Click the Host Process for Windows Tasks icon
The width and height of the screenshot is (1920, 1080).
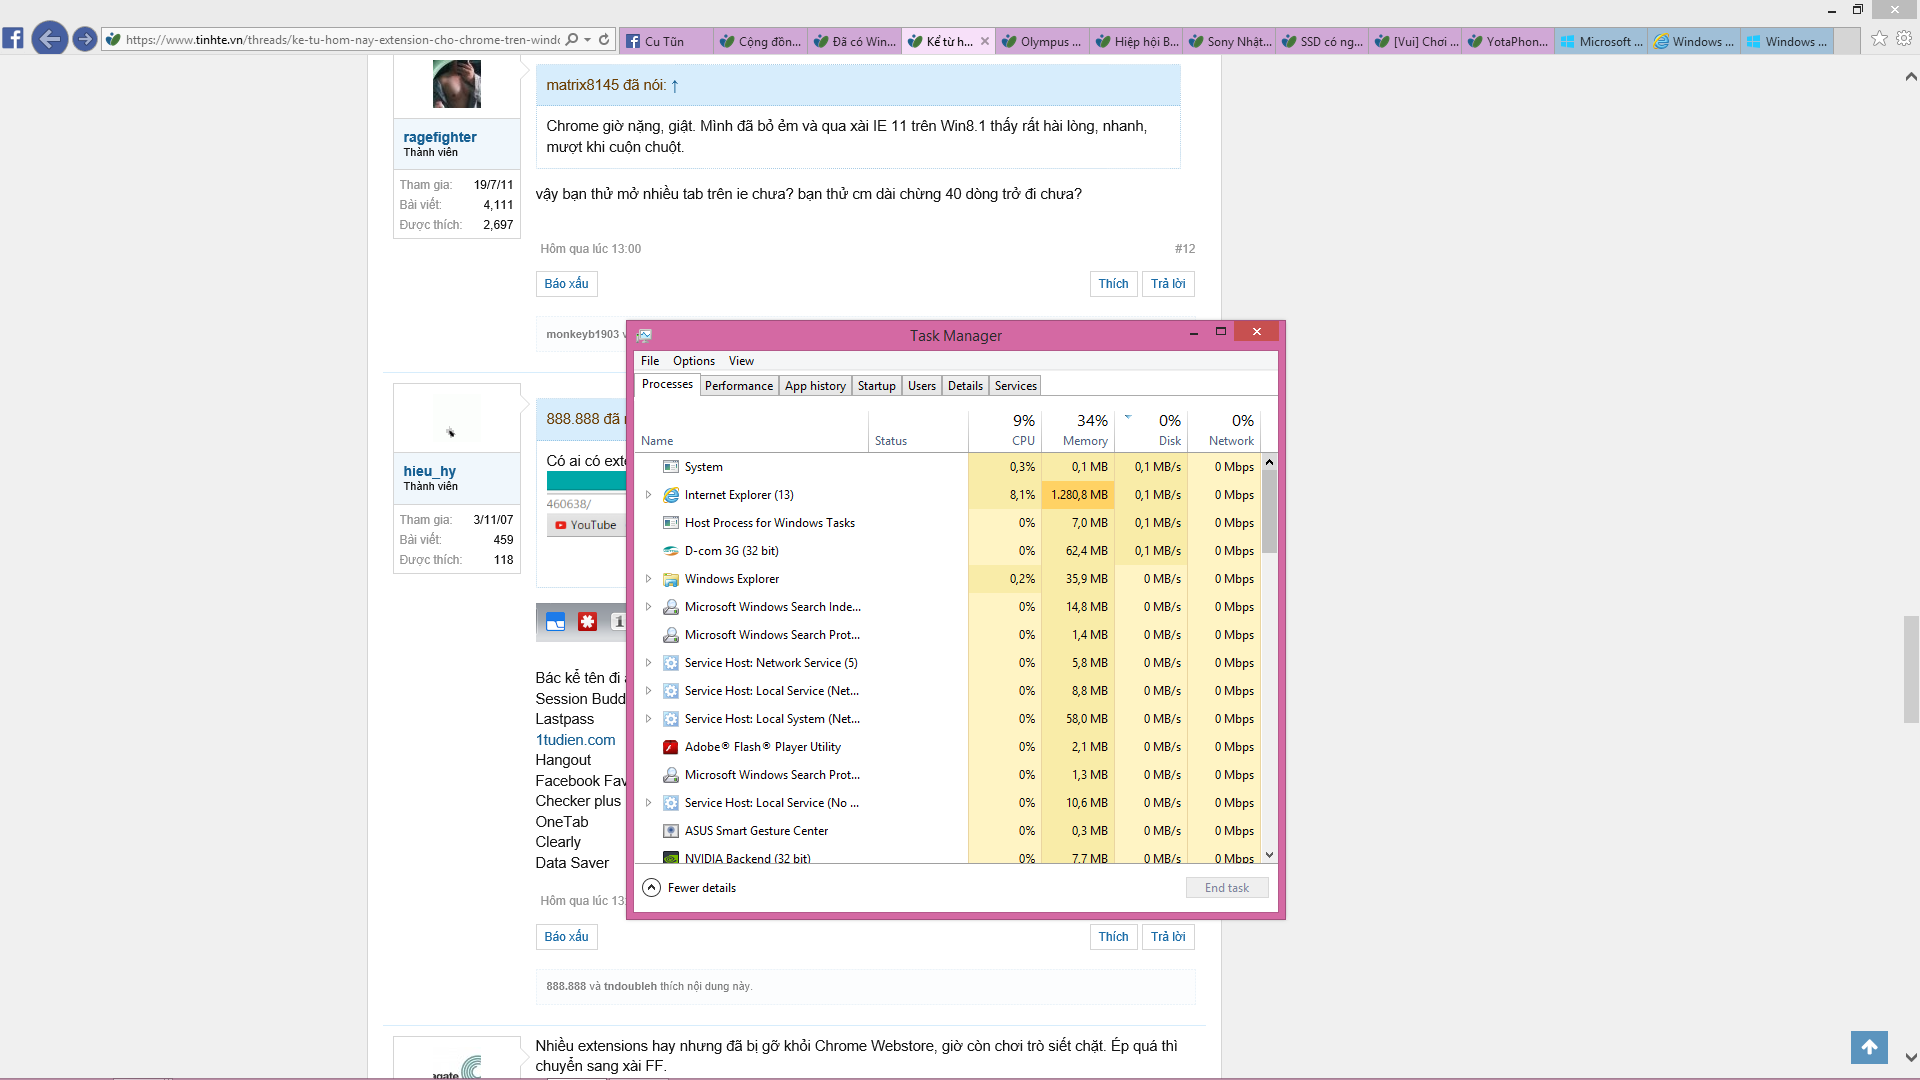point(671,523)
